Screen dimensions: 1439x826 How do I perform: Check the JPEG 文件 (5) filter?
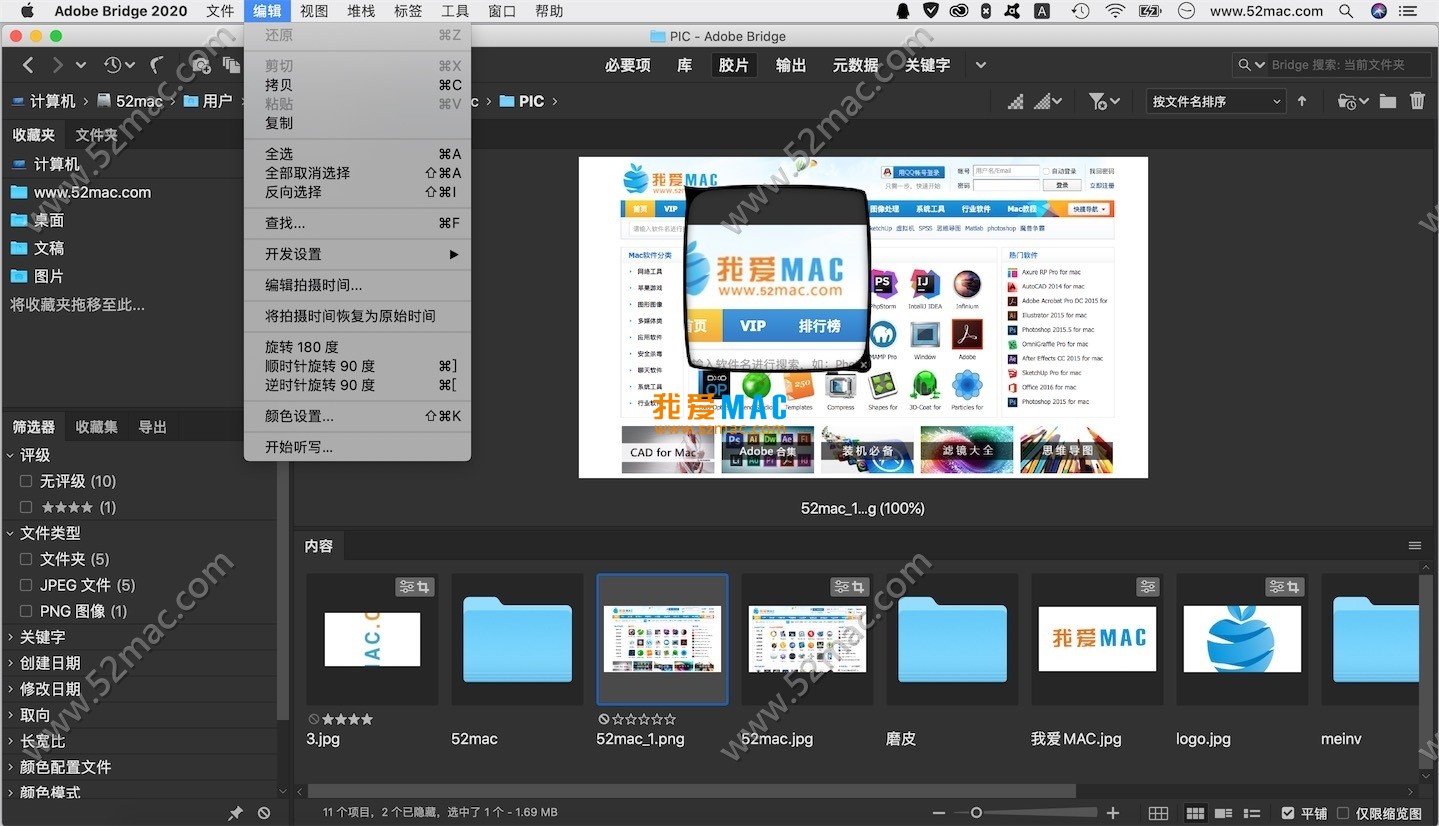tap(26, 585)
